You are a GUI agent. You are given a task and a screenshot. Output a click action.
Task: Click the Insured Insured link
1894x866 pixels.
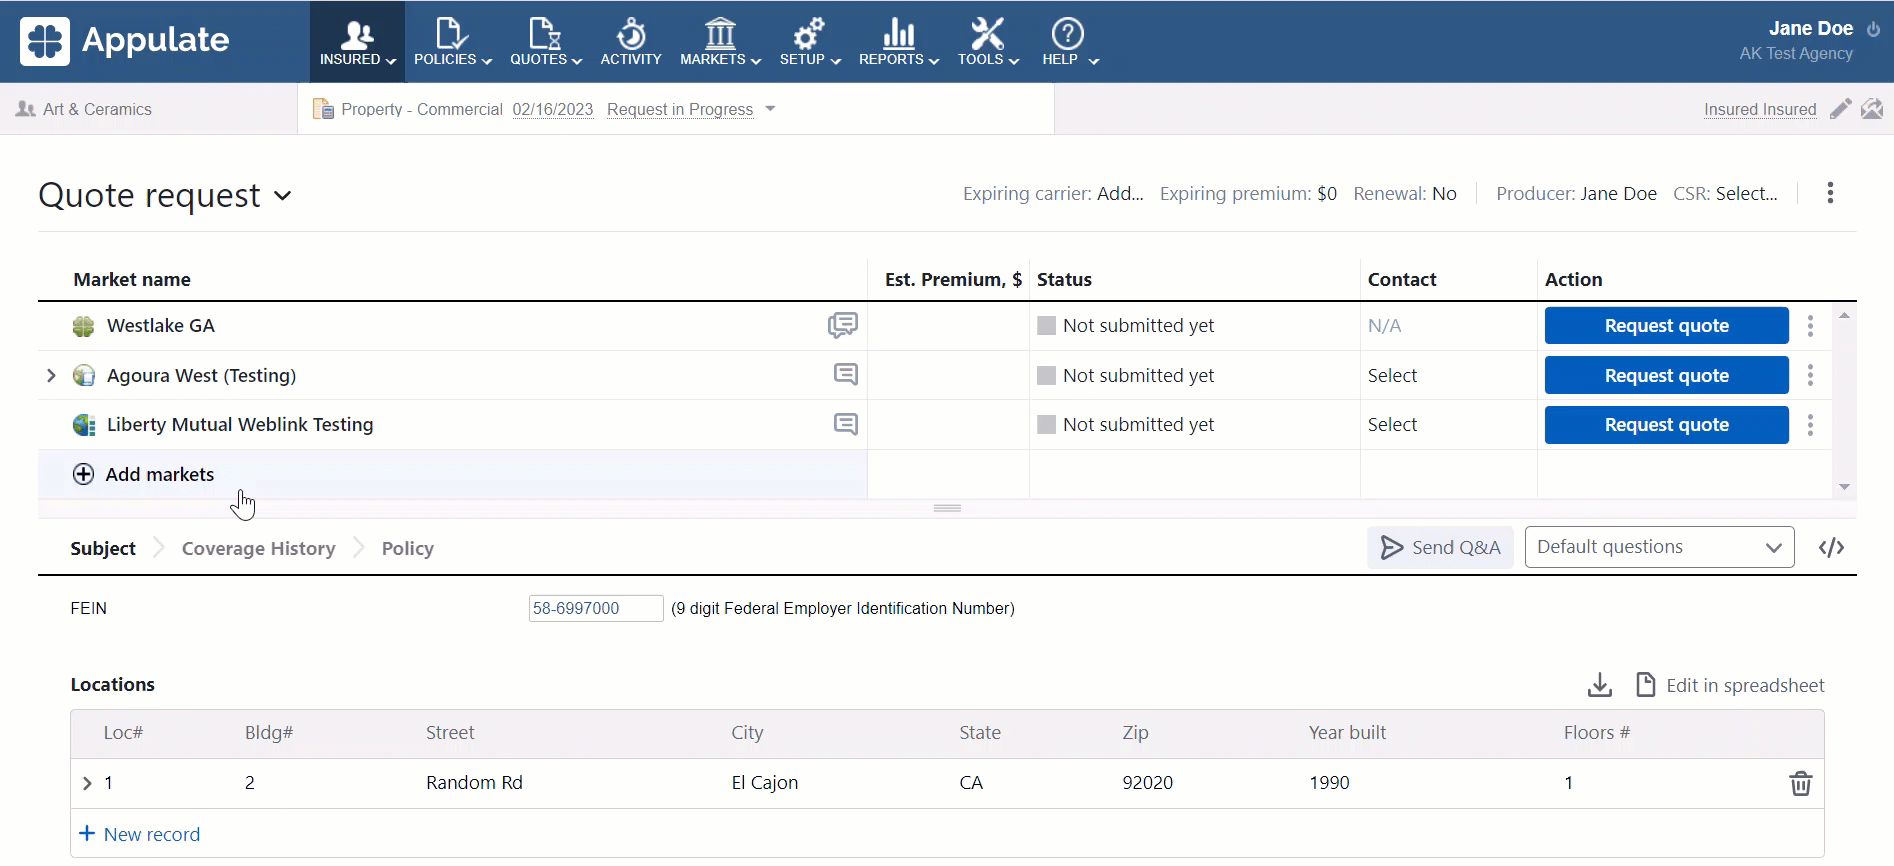click(x=1760, y=109)
